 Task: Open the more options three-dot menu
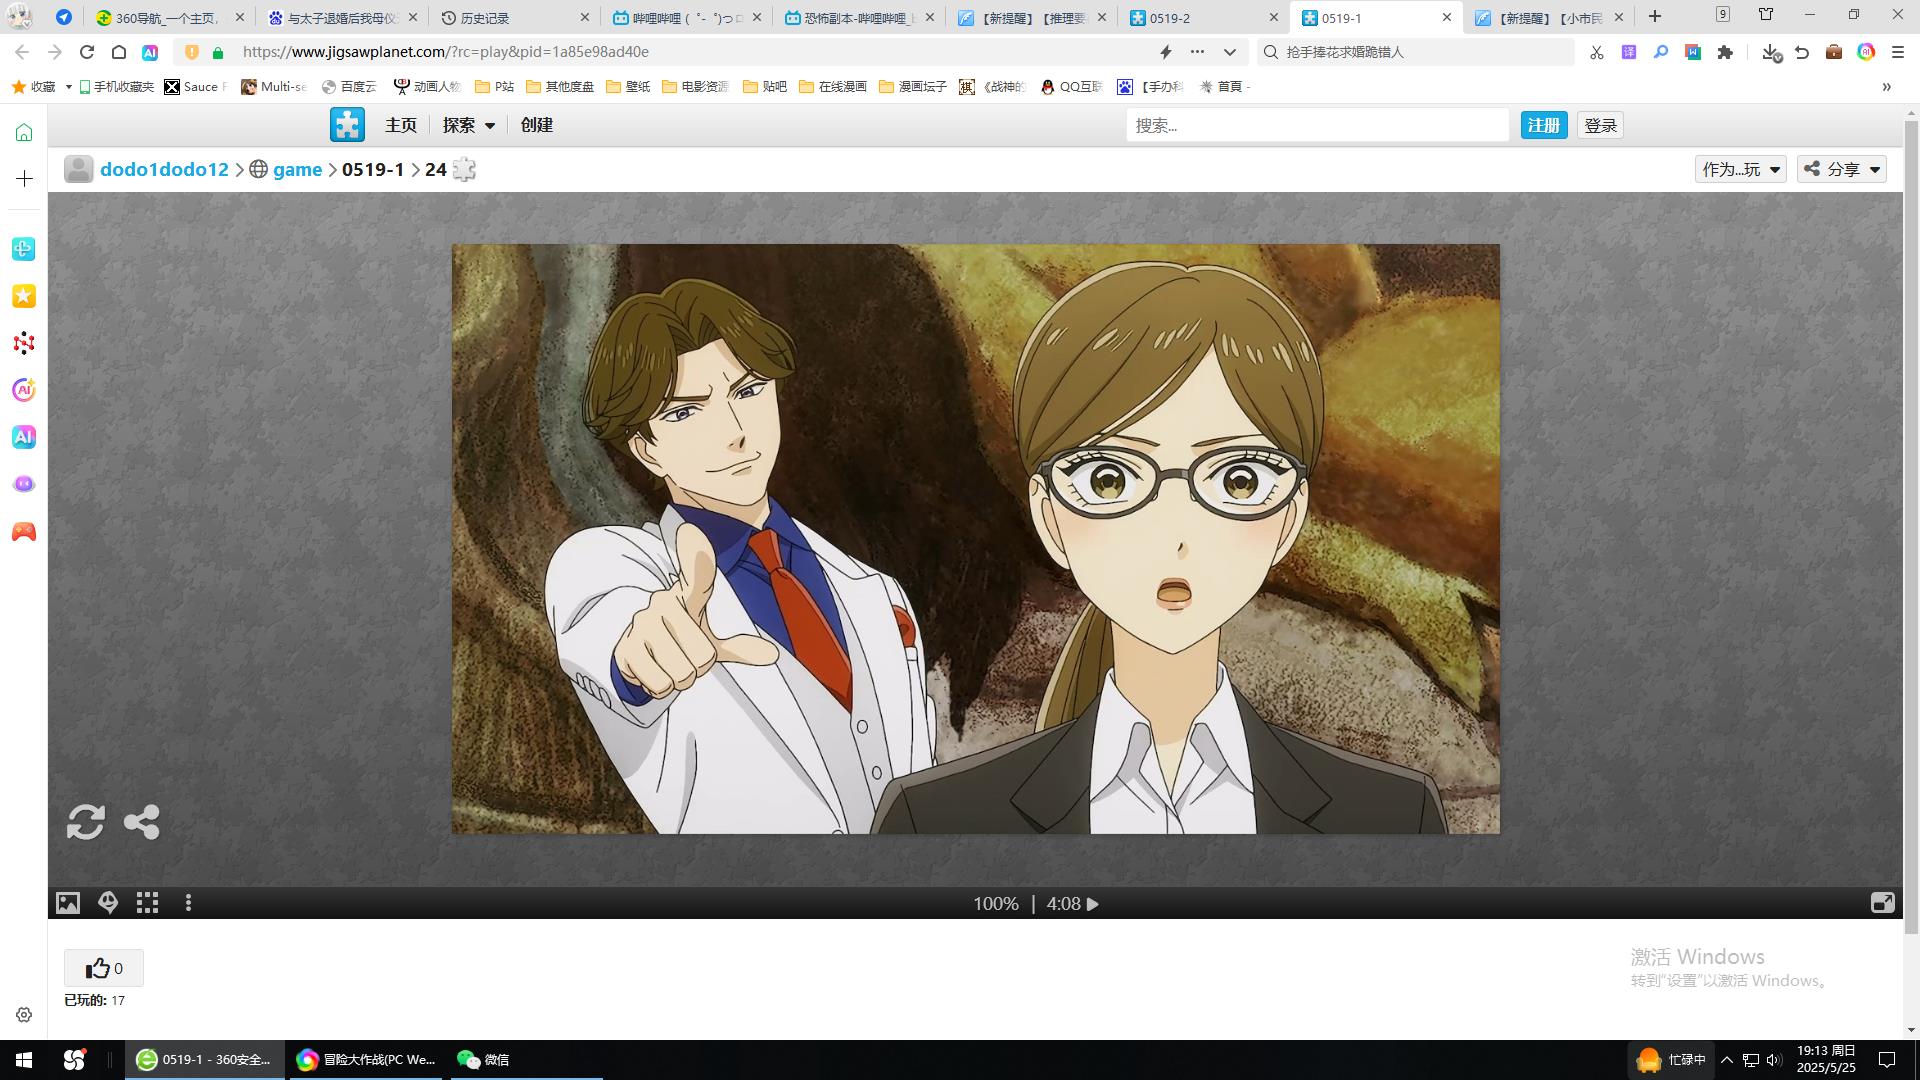coord(188,903)
